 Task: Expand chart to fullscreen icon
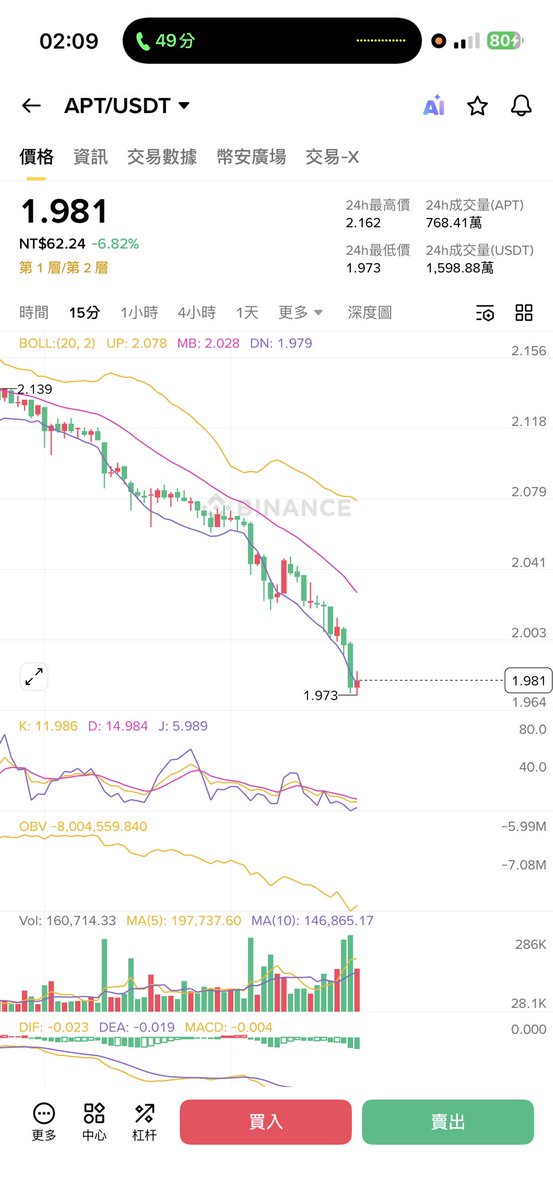(34, 677)
